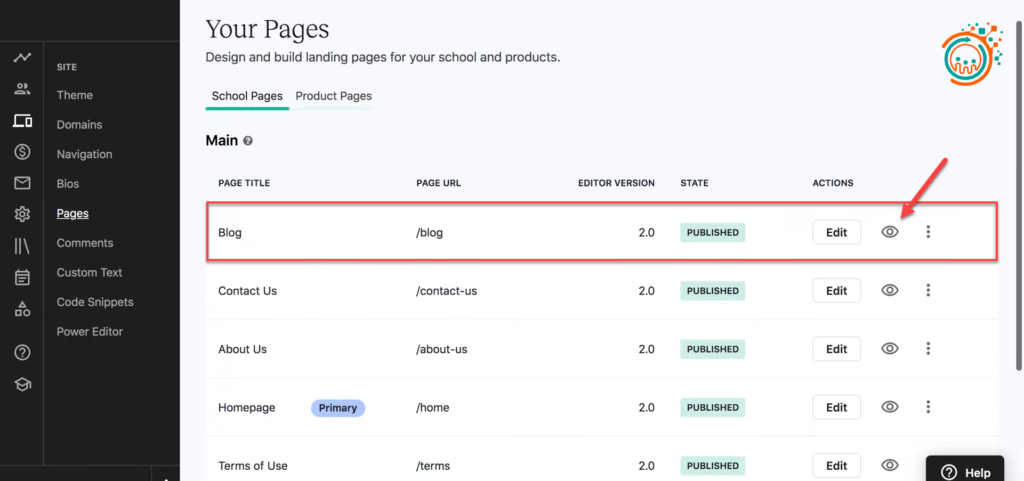
Task: Open more options for Blog page
Action: [928, 232]
